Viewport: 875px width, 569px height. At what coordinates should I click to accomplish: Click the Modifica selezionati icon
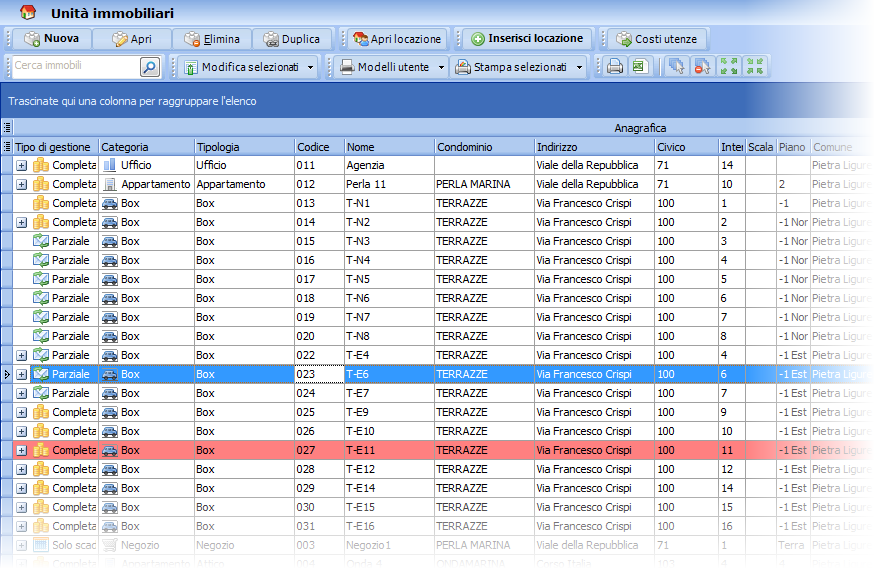coord(190,67)
